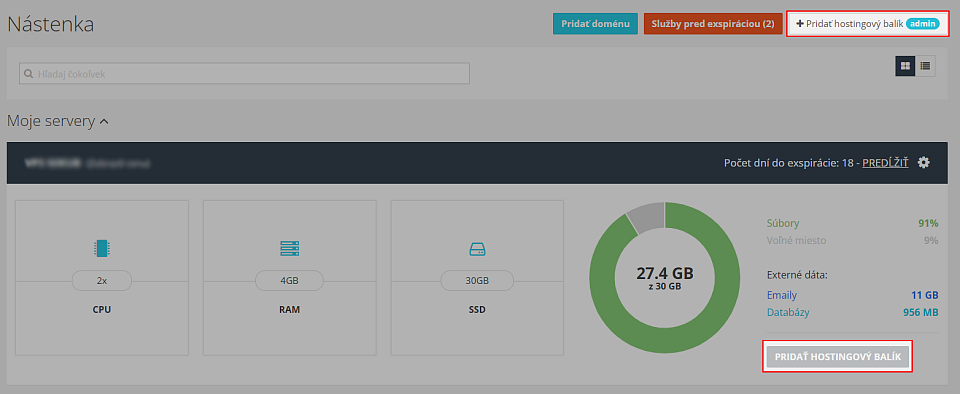Click the Externé dáta label
Screen dimensions: 960x394
[x=797, y=274]
